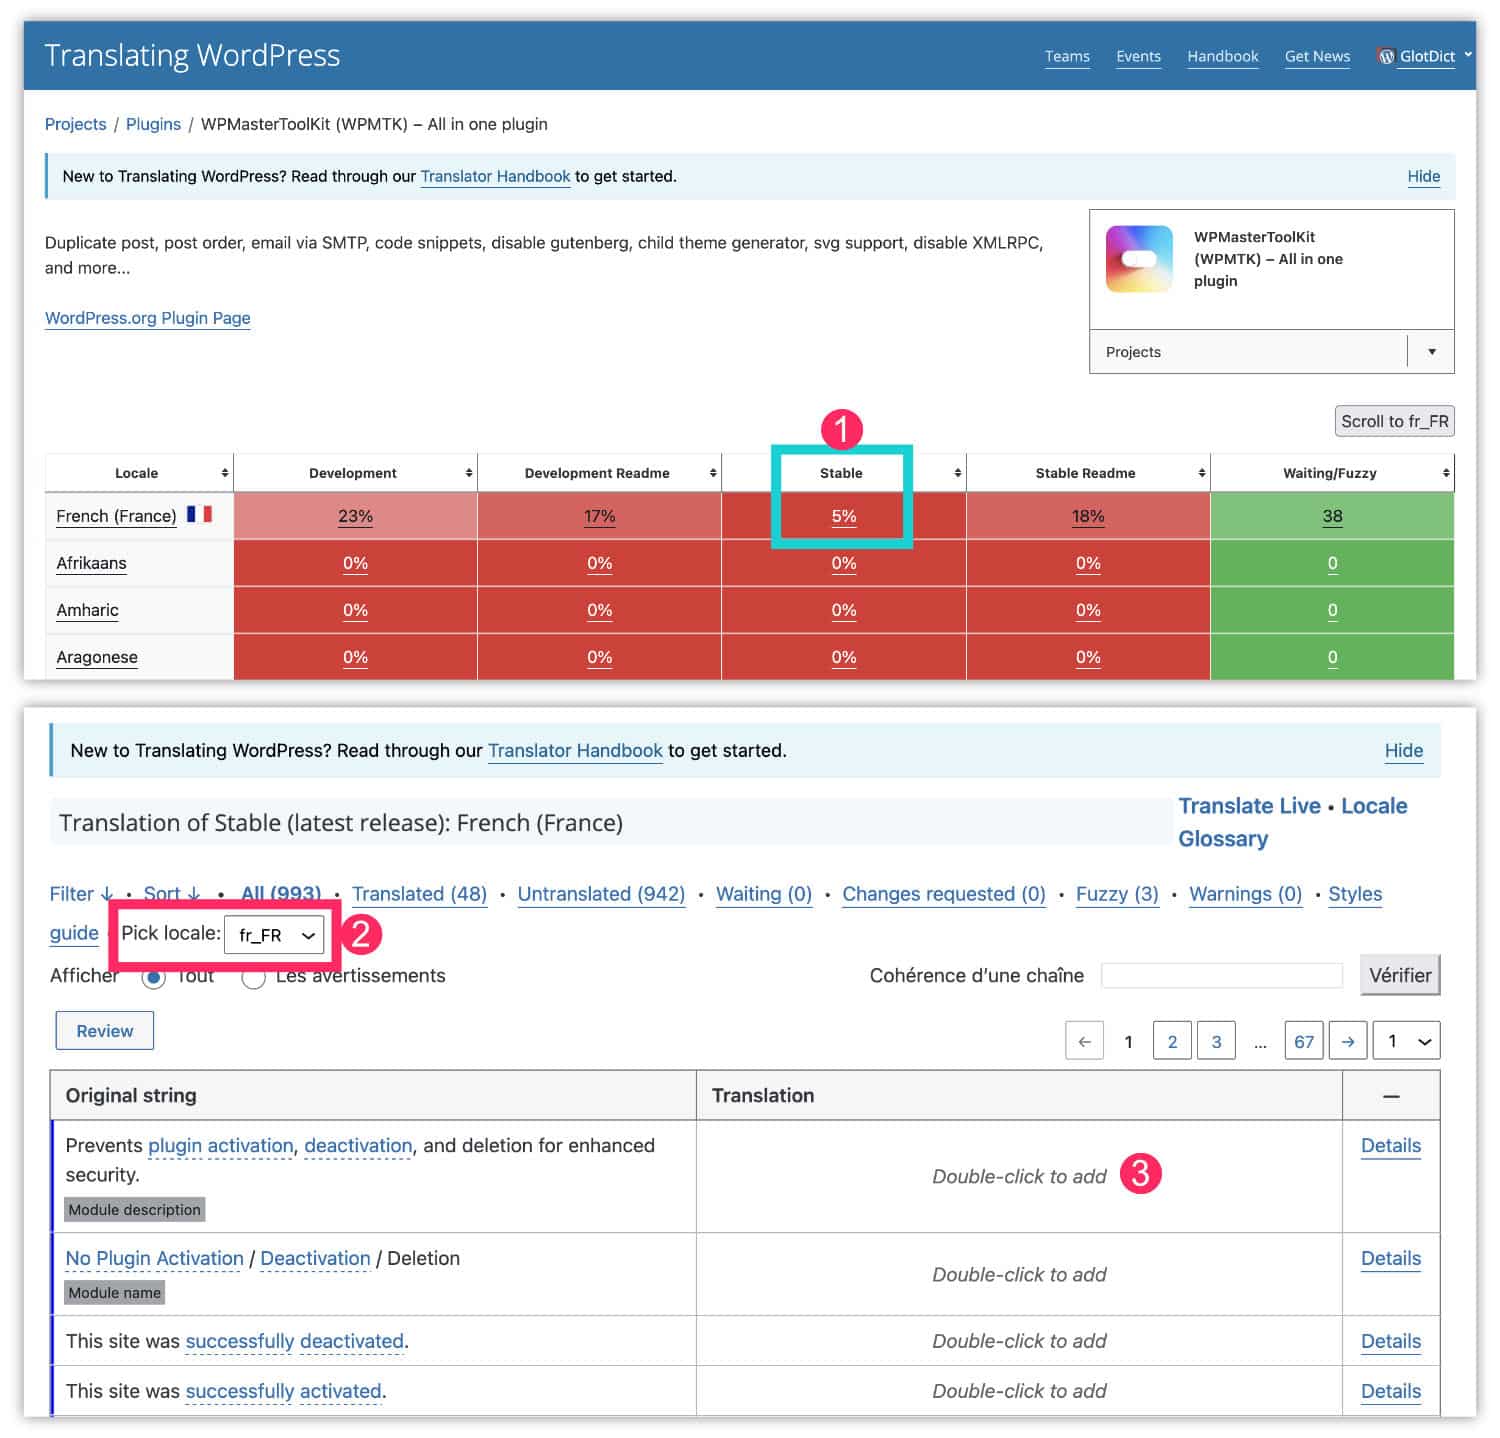The width and height of the screenshot is (1500, 1438).
Task: Open the Pick locale fr_FR dropdown
Action: coord(274,935)
